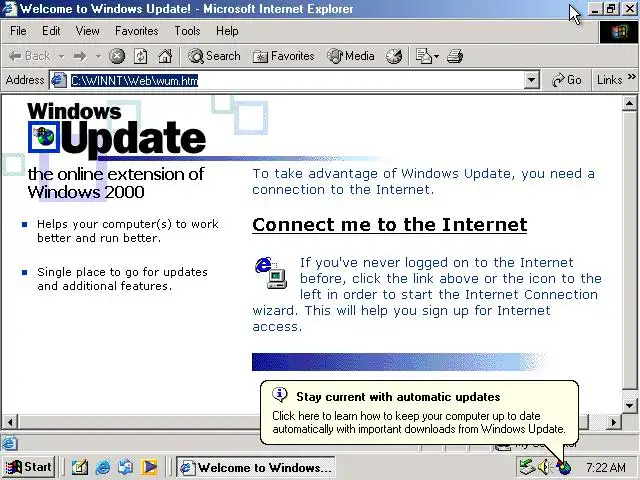Click the Go button
640x480 pixels.
click(567, 80)
